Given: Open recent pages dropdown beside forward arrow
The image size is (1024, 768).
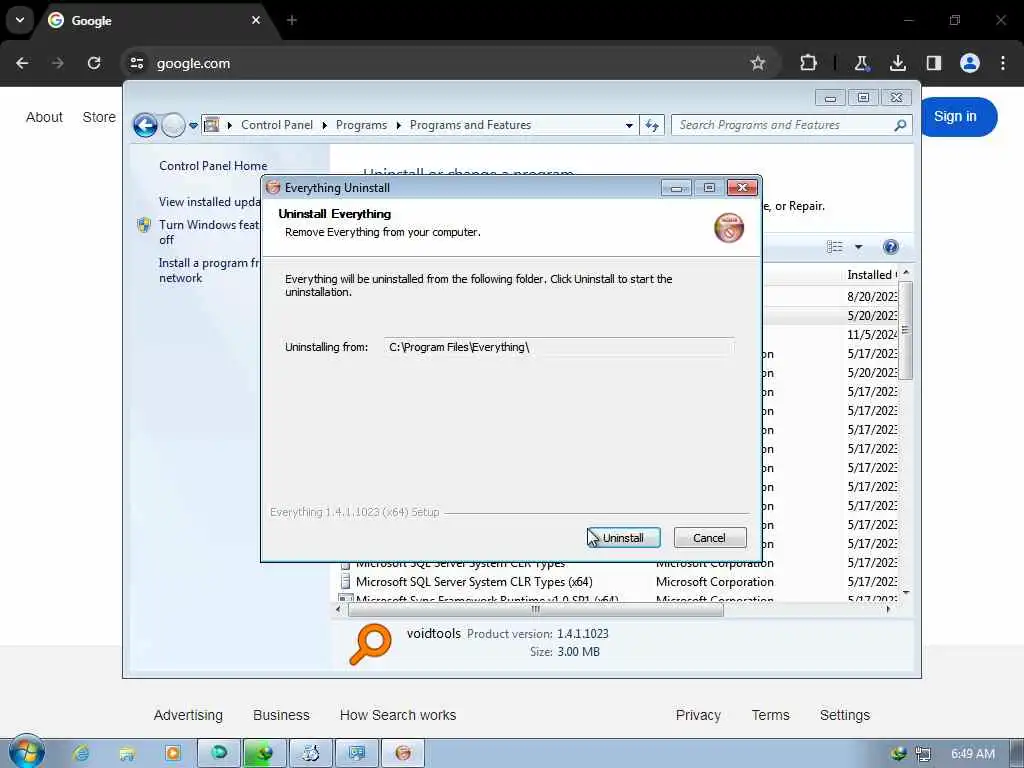Looking at the screenshot, I should (x=193, y=125).
